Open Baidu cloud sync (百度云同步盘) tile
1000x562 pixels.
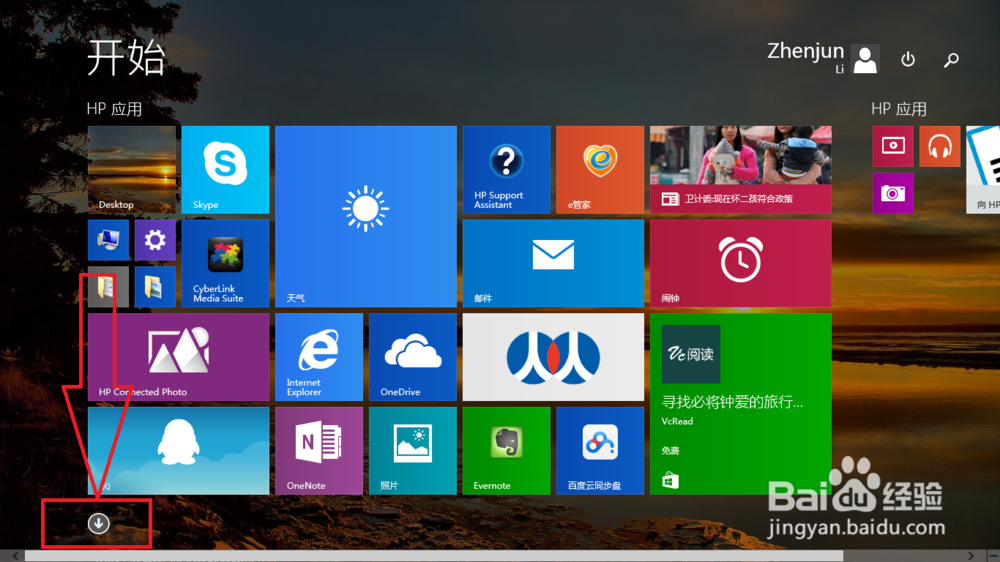point(600,451)
